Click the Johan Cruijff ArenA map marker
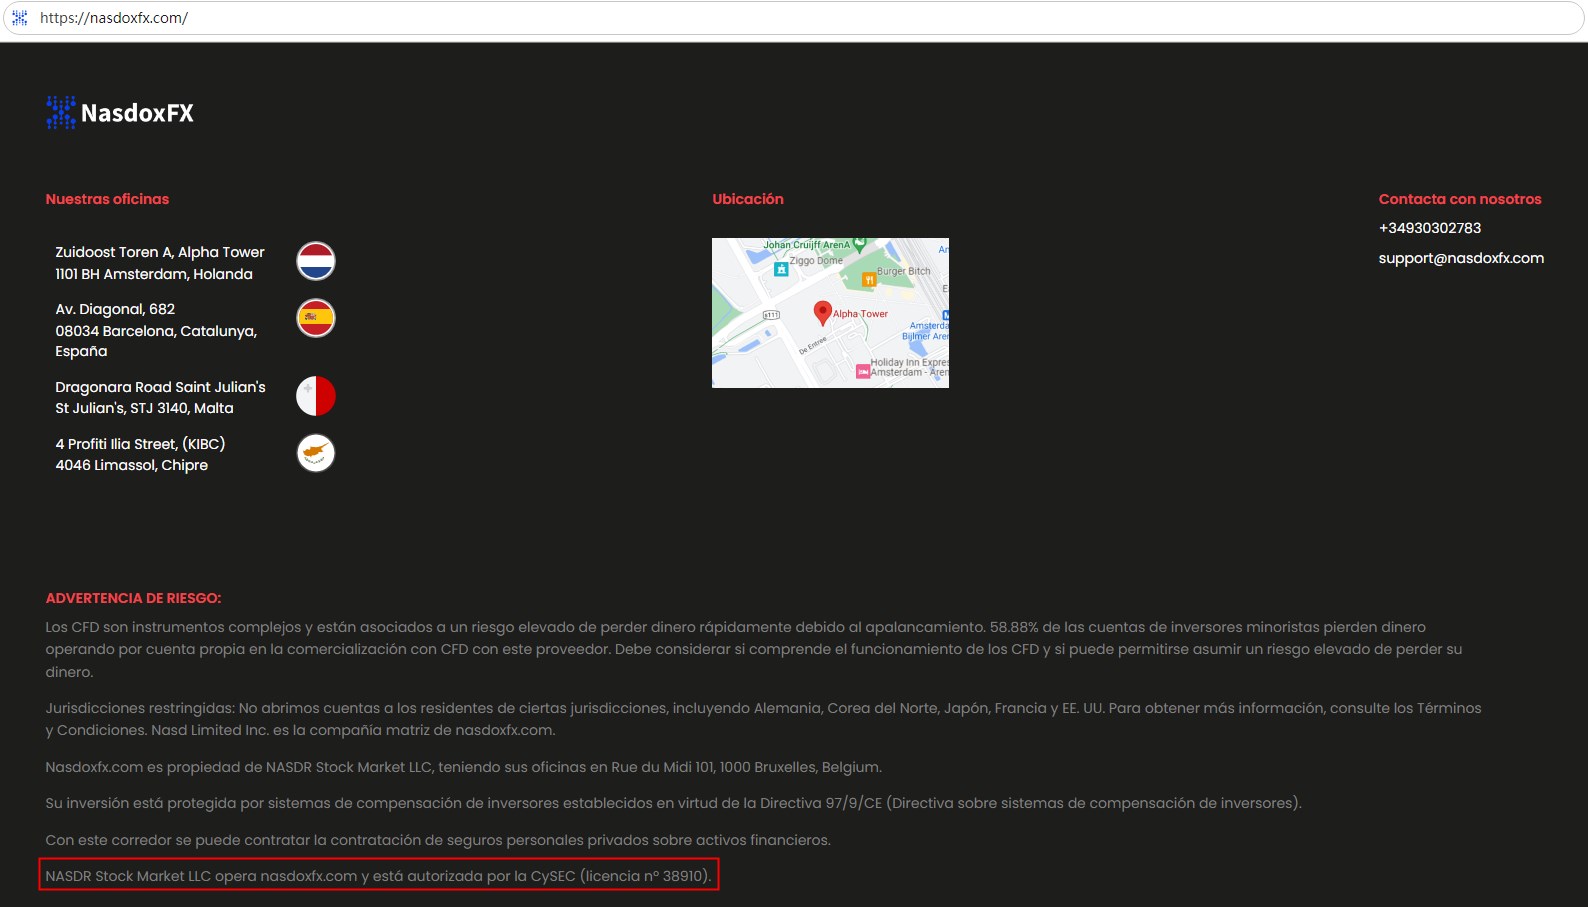 click(x=859, y=245)
